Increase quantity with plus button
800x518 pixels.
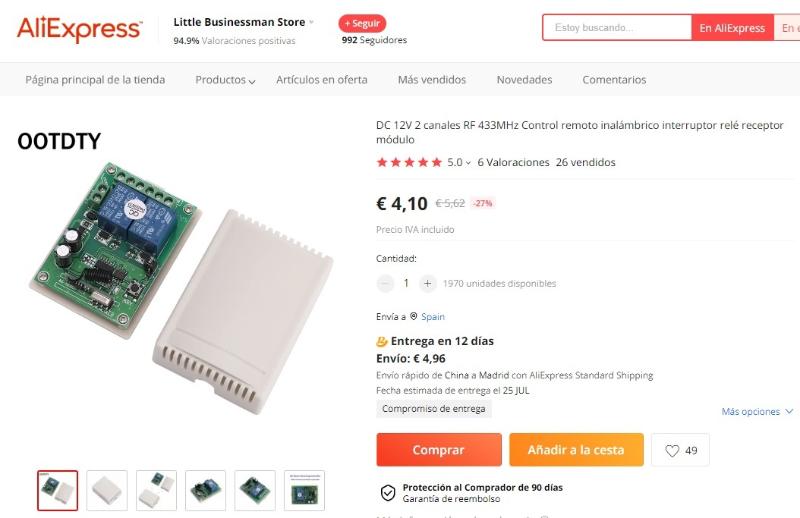pyautogui.click(x=428, y=283)
